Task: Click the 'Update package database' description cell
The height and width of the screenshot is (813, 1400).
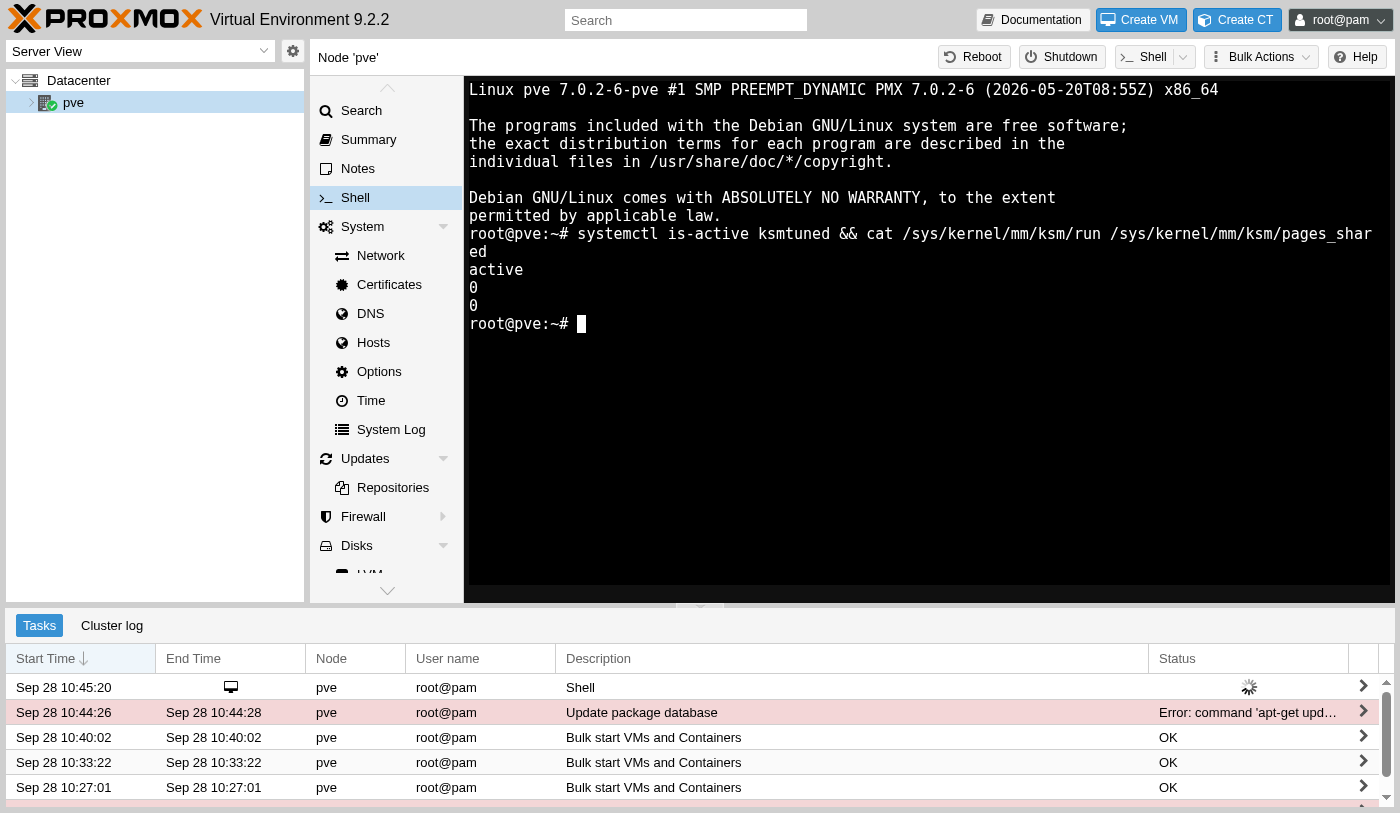Action: pyautogui.click(x=852, y=712)
